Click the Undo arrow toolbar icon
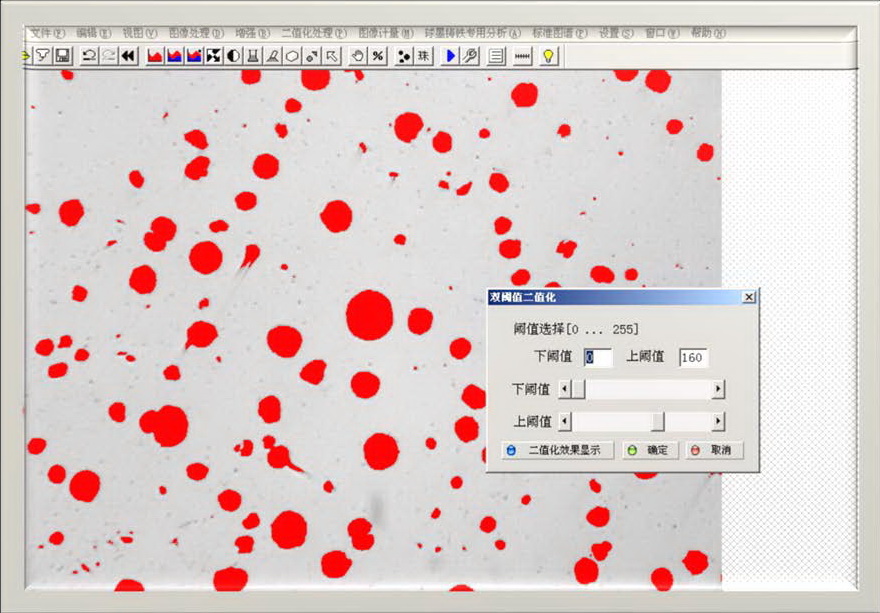This screenshot has height=613, width=880. pyautogui.click(x=89, y=56)
